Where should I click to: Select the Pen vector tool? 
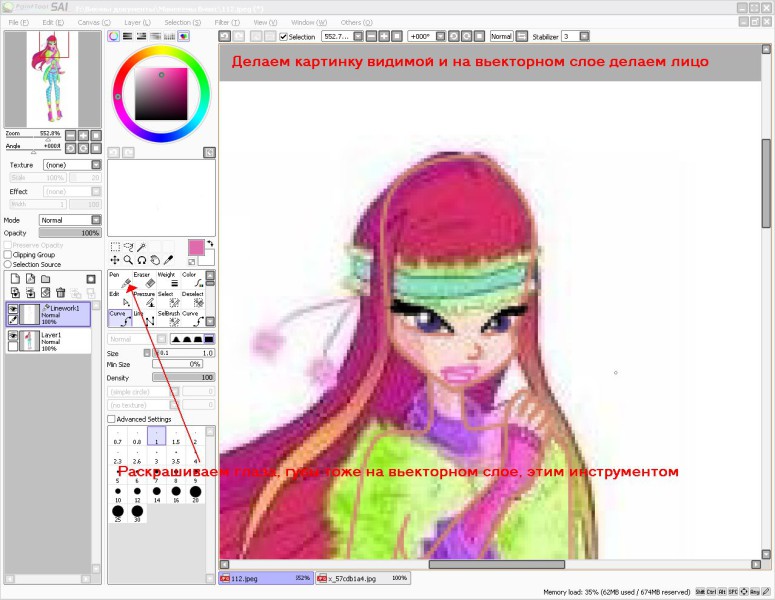tap(120, 279)
